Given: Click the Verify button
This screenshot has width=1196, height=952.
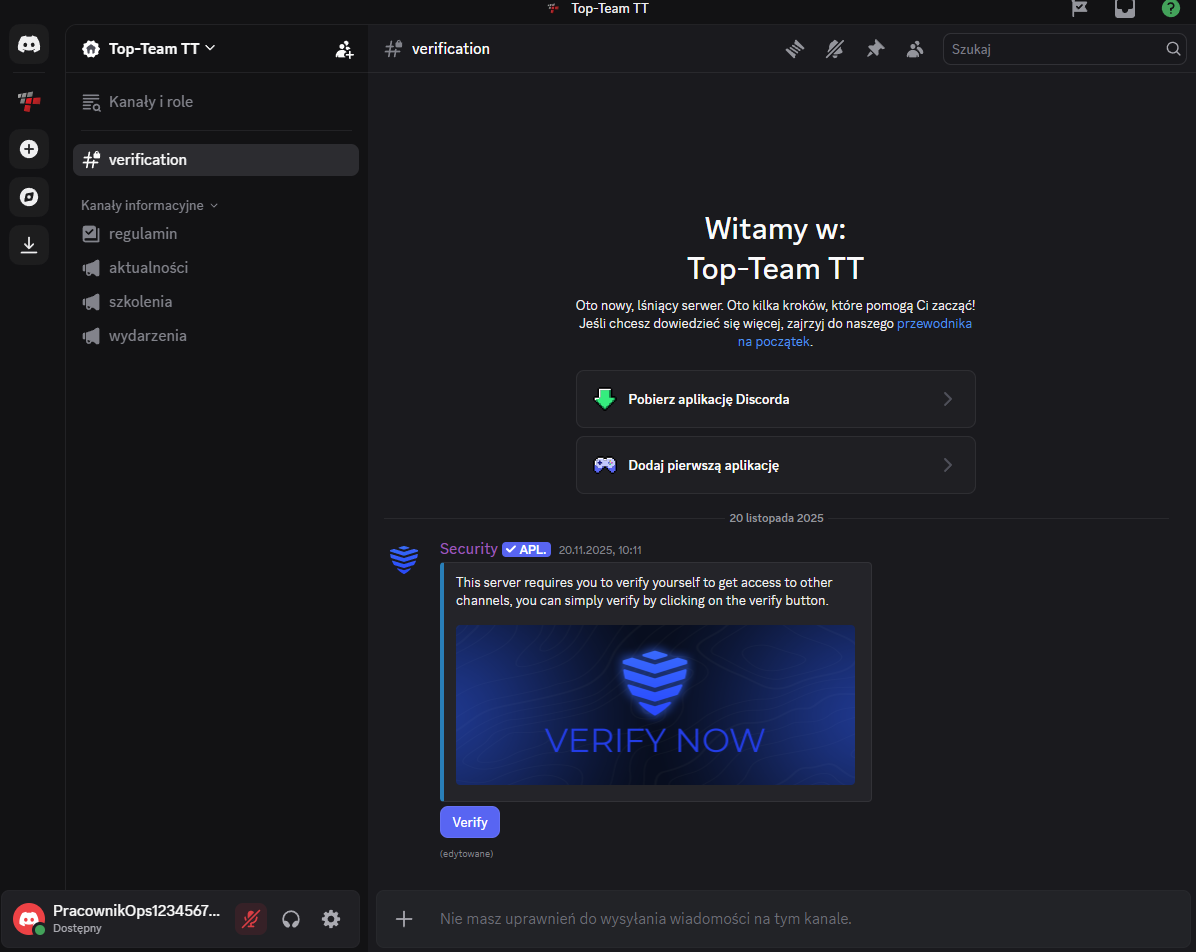Looking at the screenshot, I should [470, 822].
